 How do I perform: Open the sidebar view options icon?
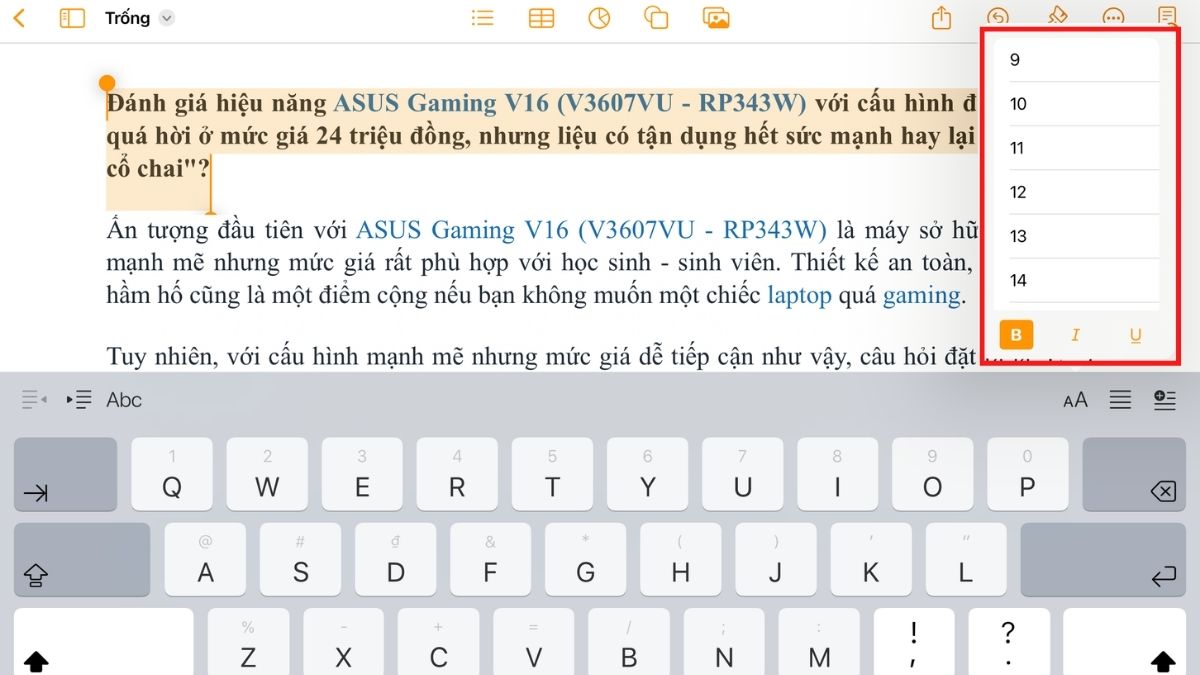72,18
